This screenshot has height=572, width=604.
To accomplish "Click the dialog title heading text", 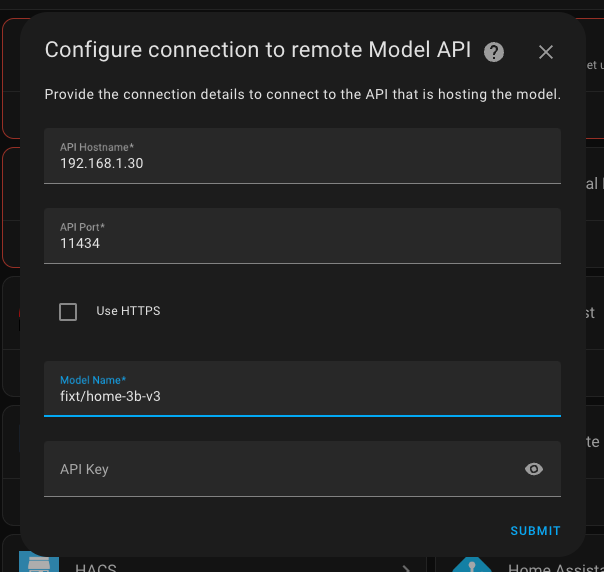I will tap(258, 50).
